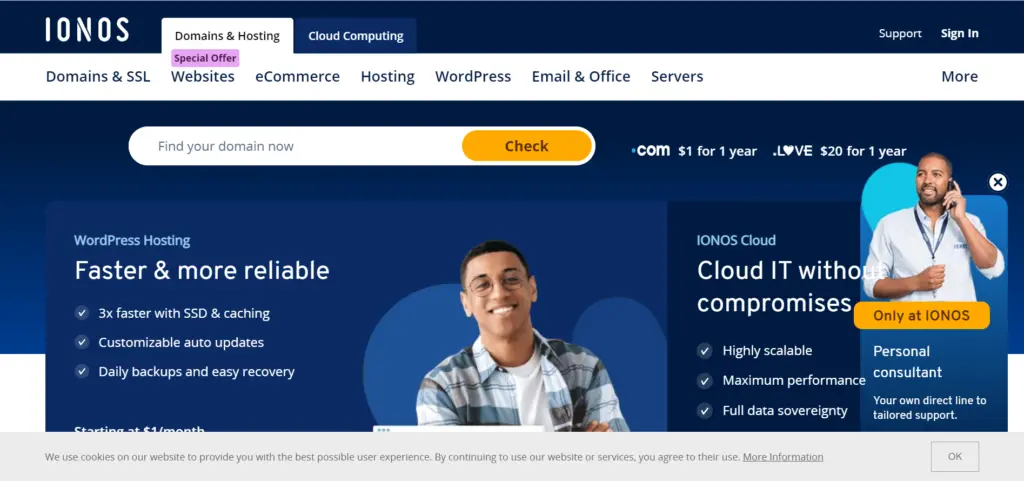The height and width of the screenshot is (481, 1024).
Task: Click the .LOVE domain offer icon
Action: 792,151
